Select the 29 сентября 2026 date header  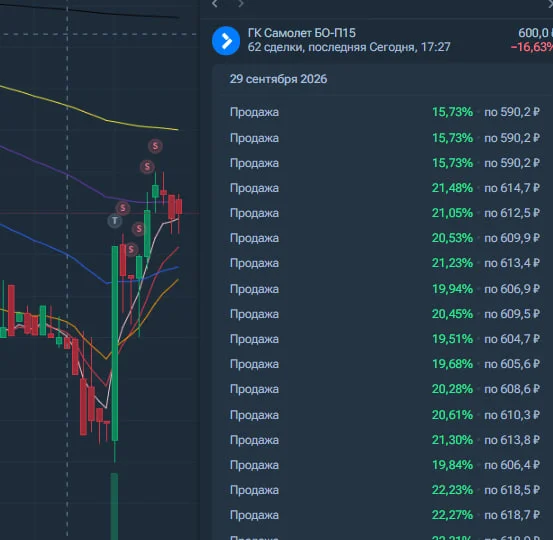pyautogui.click(x=278, y=79)
